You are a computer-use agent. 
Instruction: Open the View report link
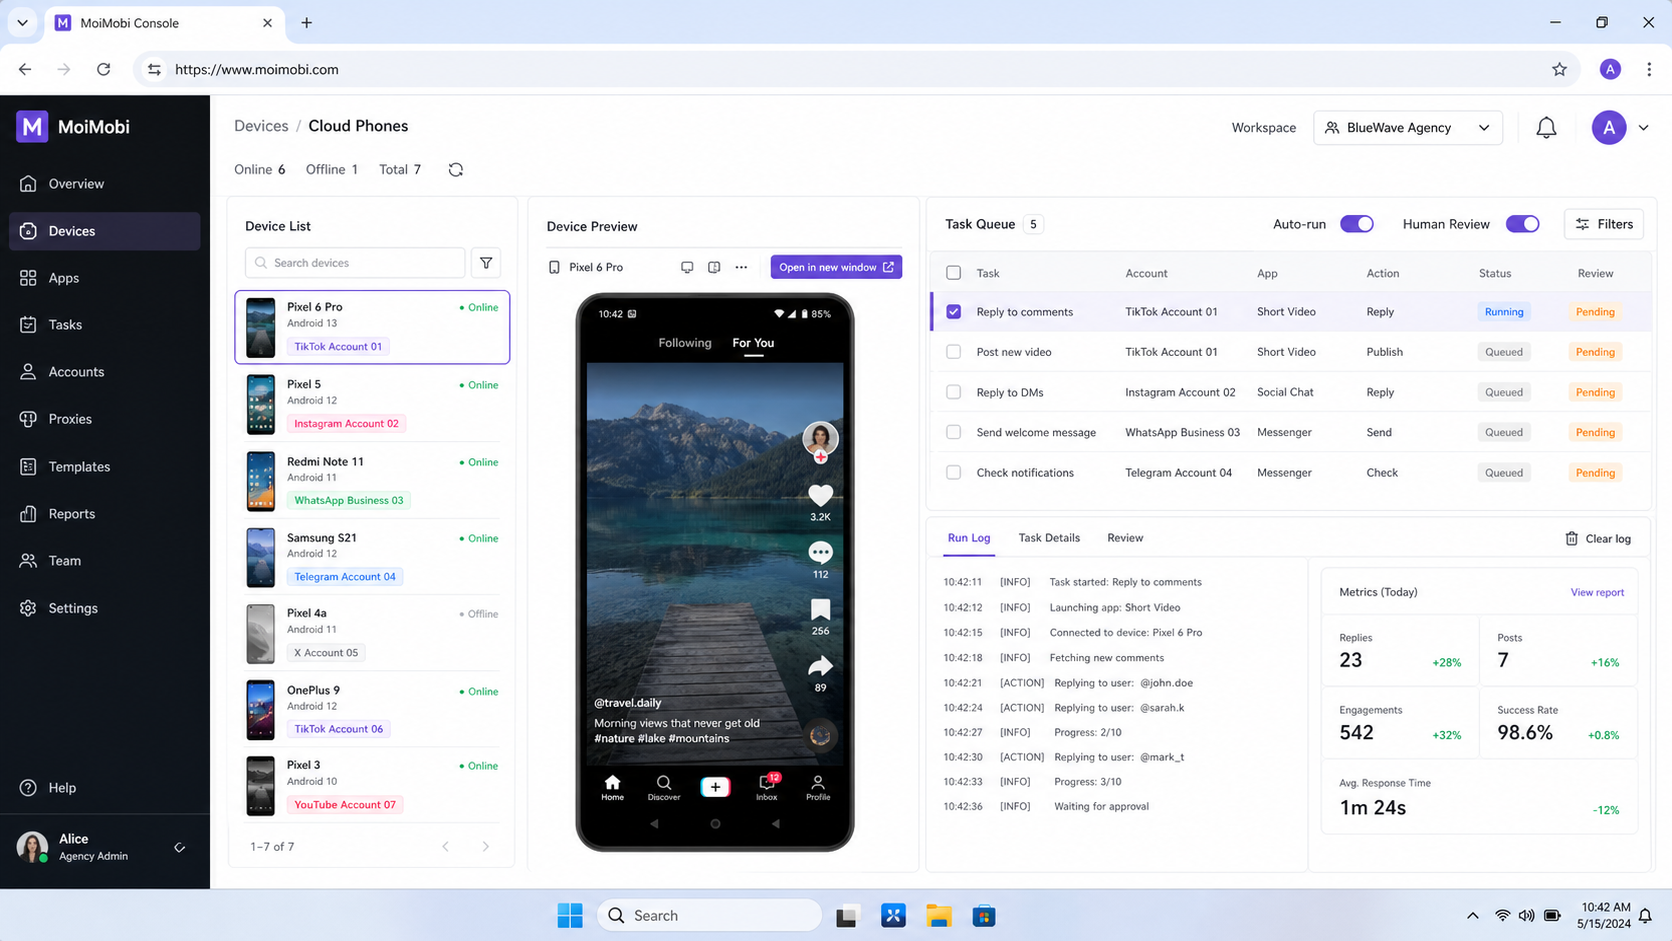1596,593
